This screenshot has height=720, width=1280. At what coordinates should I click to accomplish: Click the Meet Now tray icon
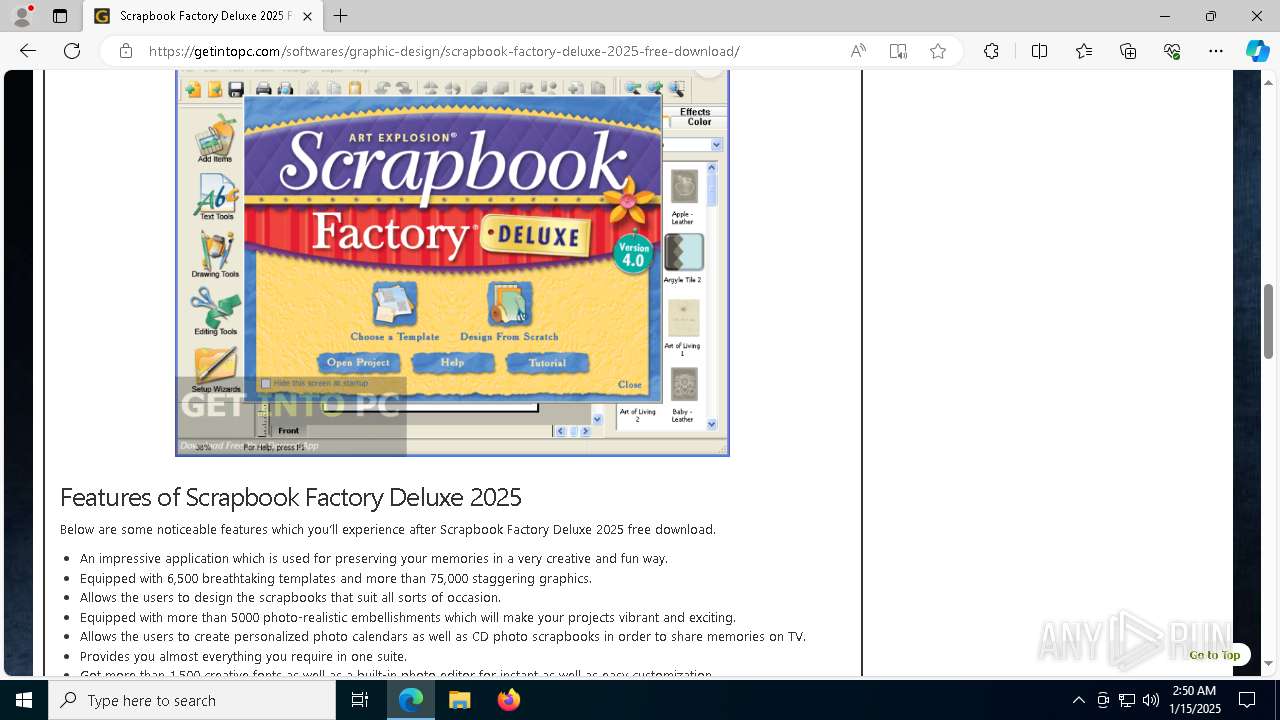coord(1103,700)
